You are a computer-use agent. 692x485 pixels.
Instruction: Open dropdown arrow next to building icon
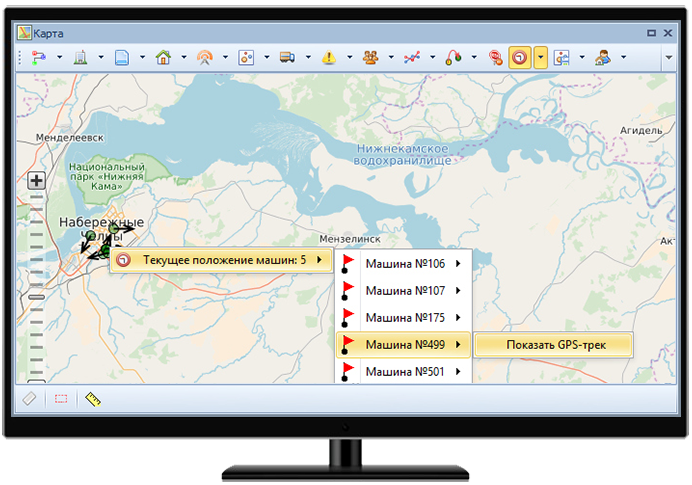pyautogui.click(x=101, y=57)
